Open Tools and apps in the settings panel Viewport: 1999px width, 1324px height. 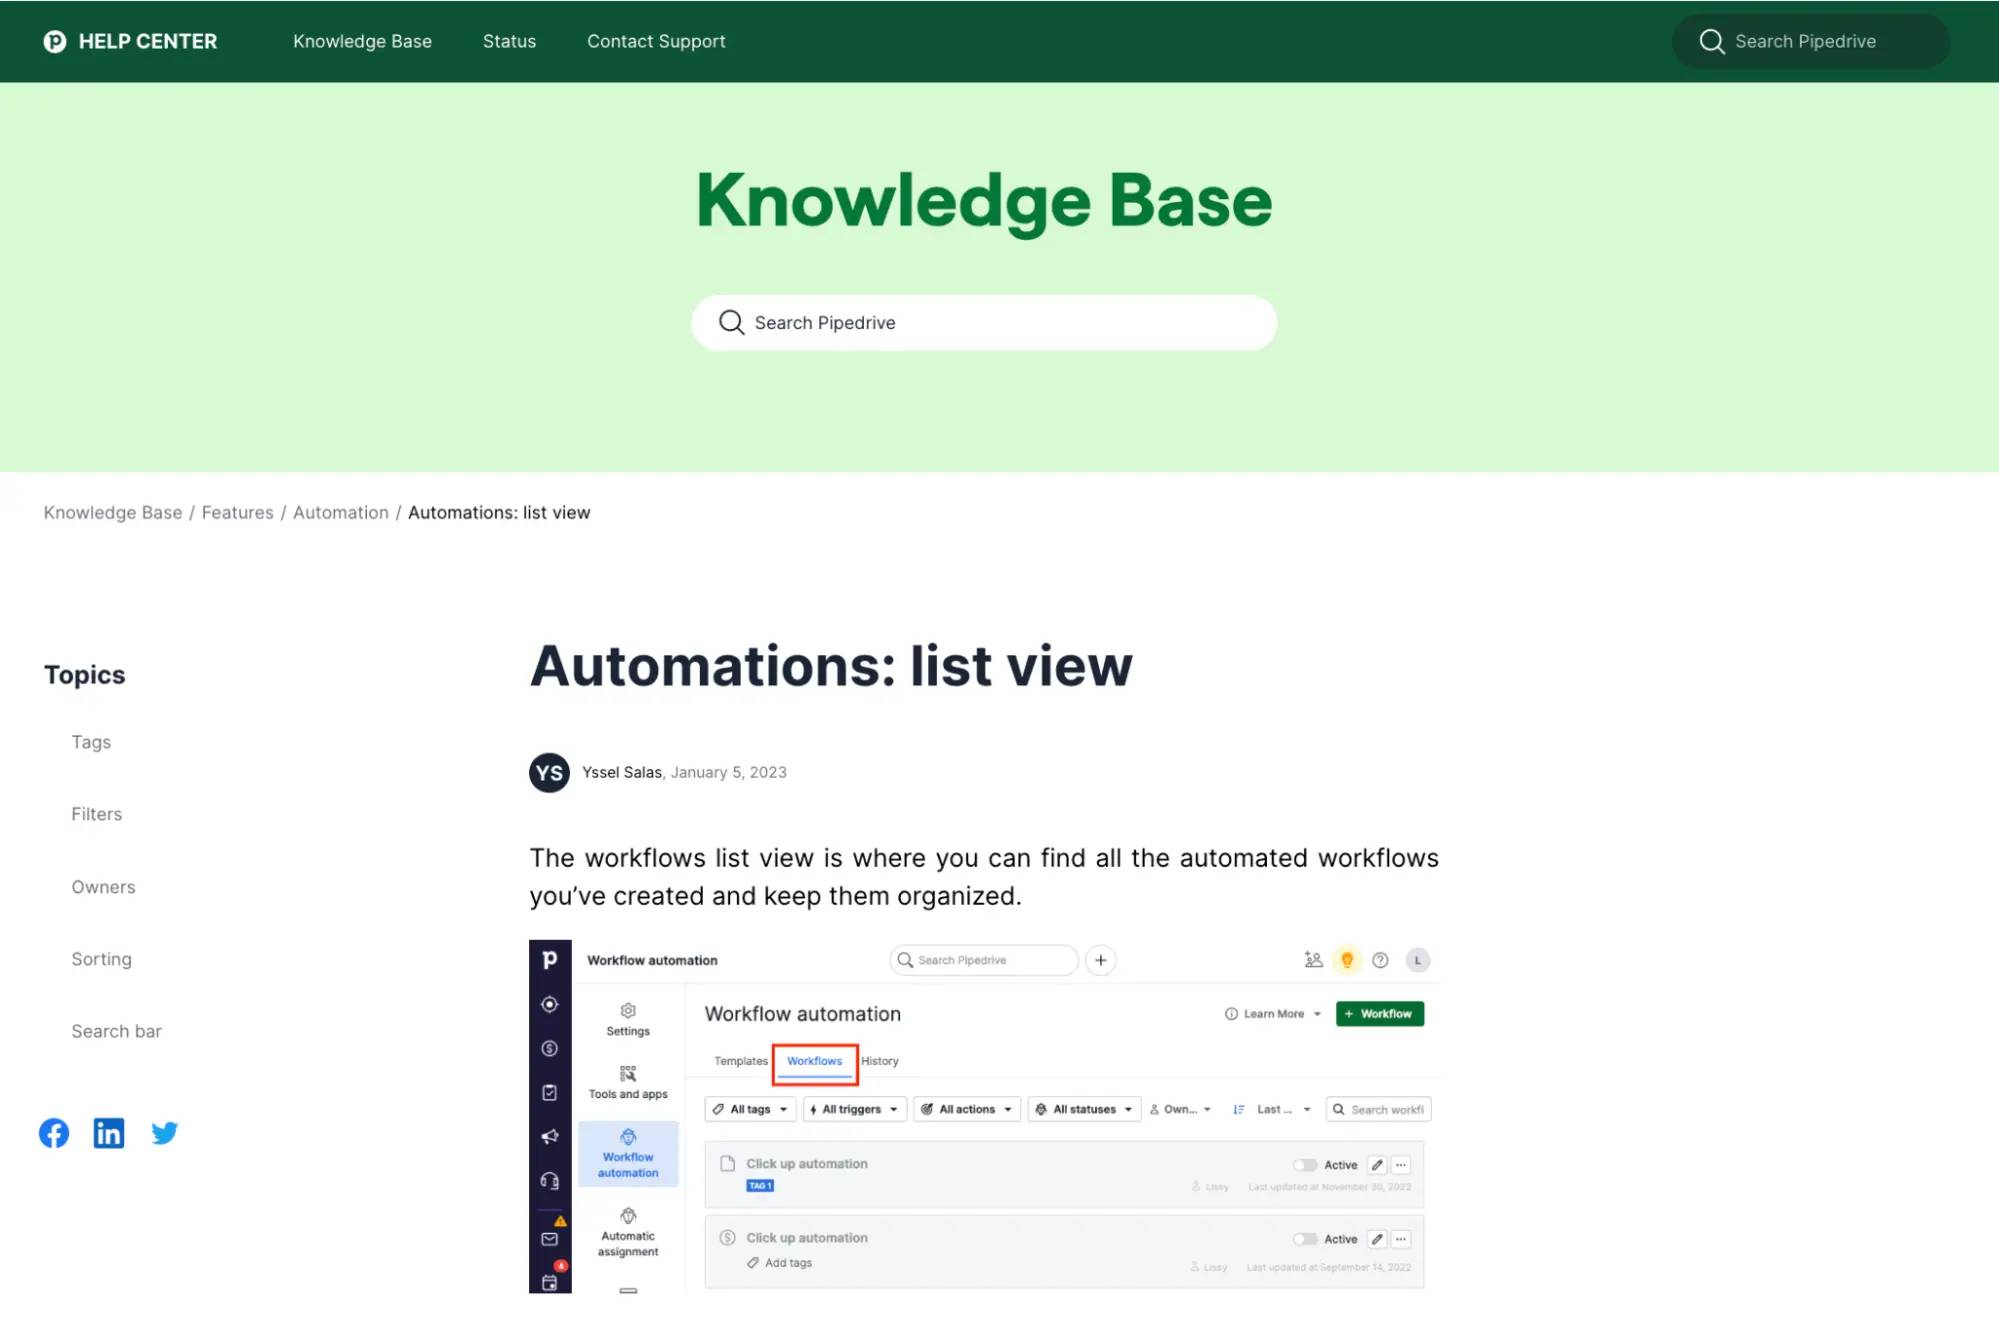pyautogui.click(x=628, y=1080)
